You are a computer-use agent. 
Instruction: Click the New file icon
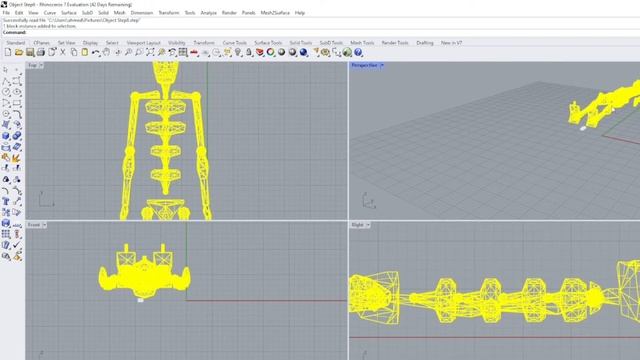[8, 52]
